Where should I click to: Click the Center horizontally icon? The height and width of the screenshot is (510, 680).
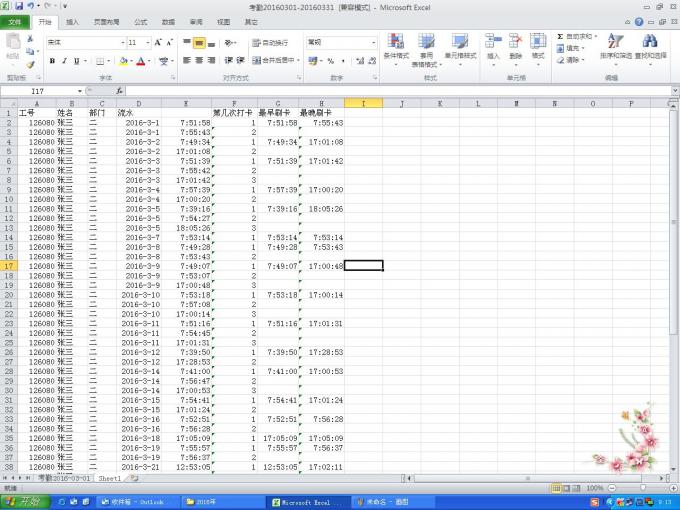199,60
